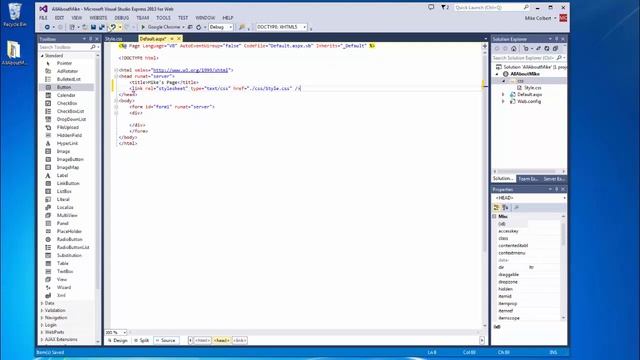Screen dimensions: 640x360
Task: Click the Navigate Backward toolbar icon
Action: pyautogui.click(x=47, y=27)
